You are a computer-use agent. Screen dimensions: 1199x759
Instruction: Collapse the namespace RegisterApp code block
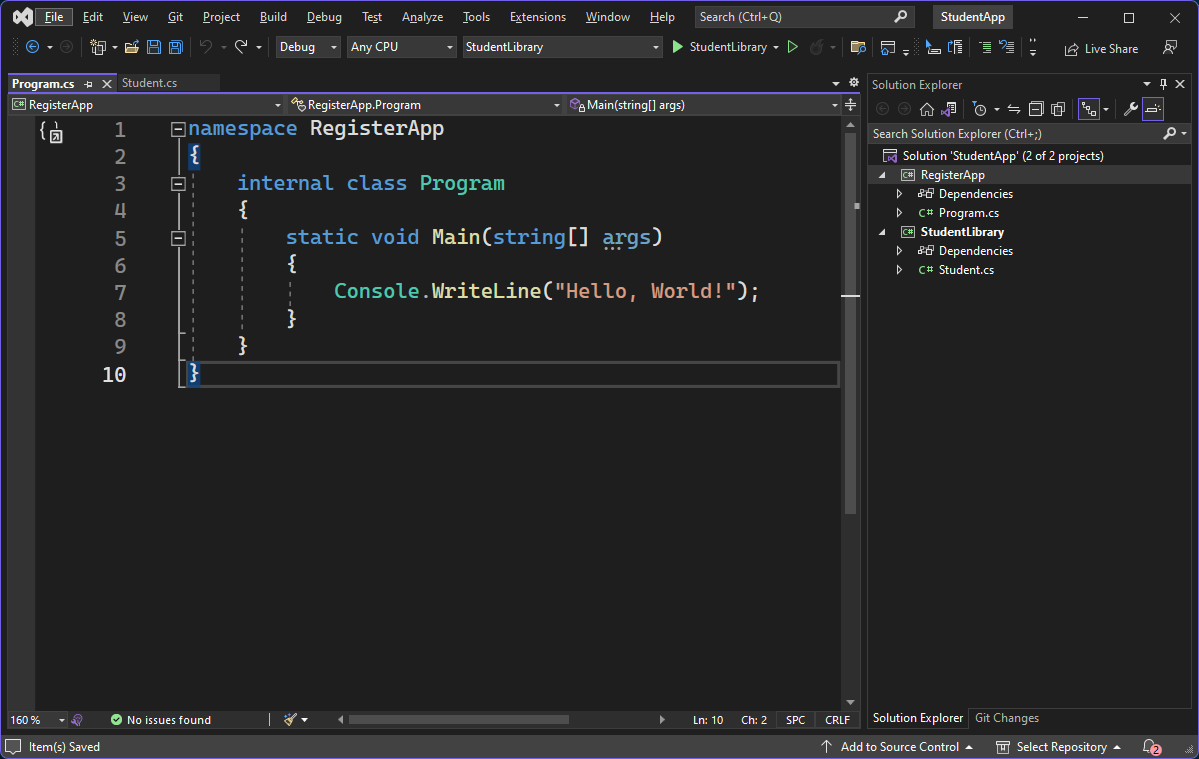click(x=178, y=129)
